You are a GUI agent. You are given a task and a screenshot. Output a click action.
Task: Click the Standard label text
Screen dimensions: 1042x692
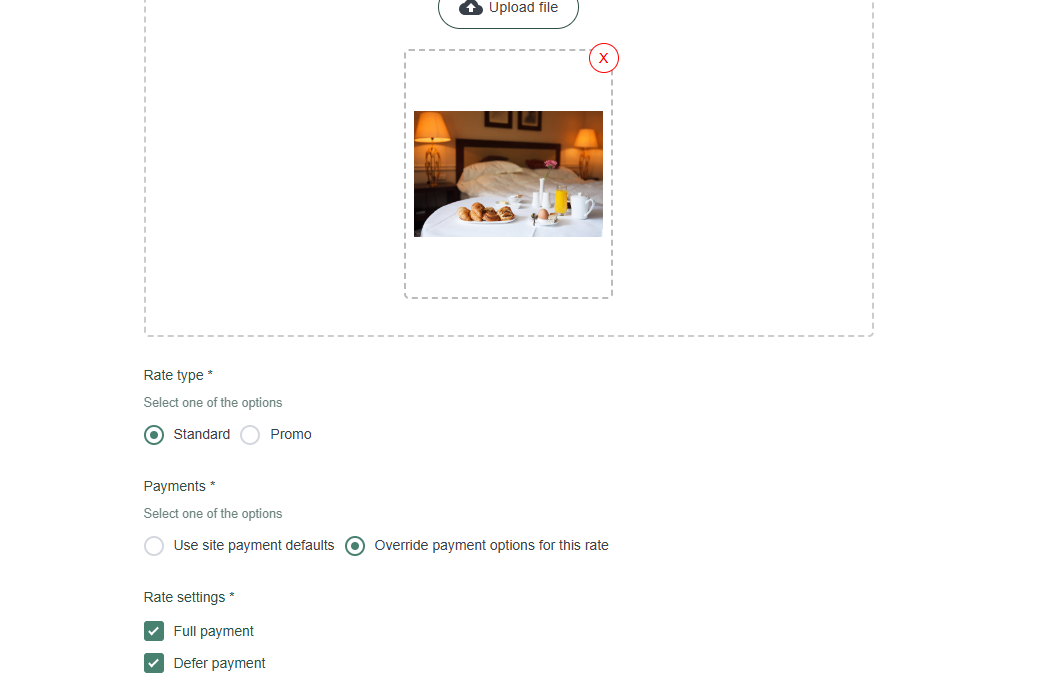(x=201, y=434)
